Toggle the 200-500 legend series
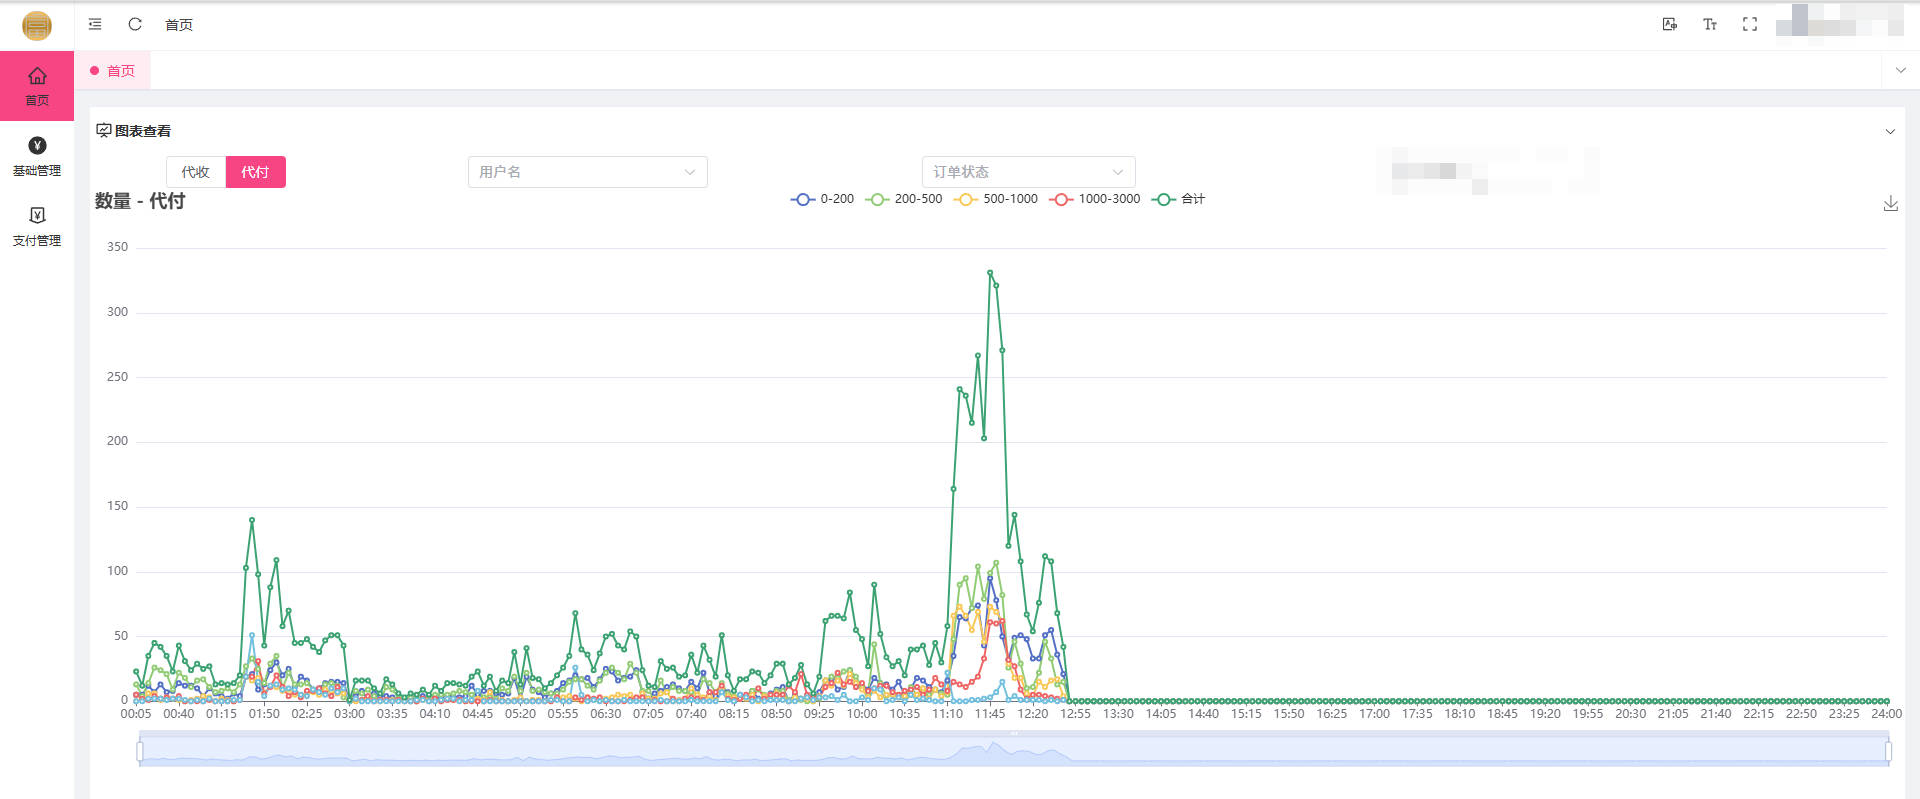 pos(904,199)
